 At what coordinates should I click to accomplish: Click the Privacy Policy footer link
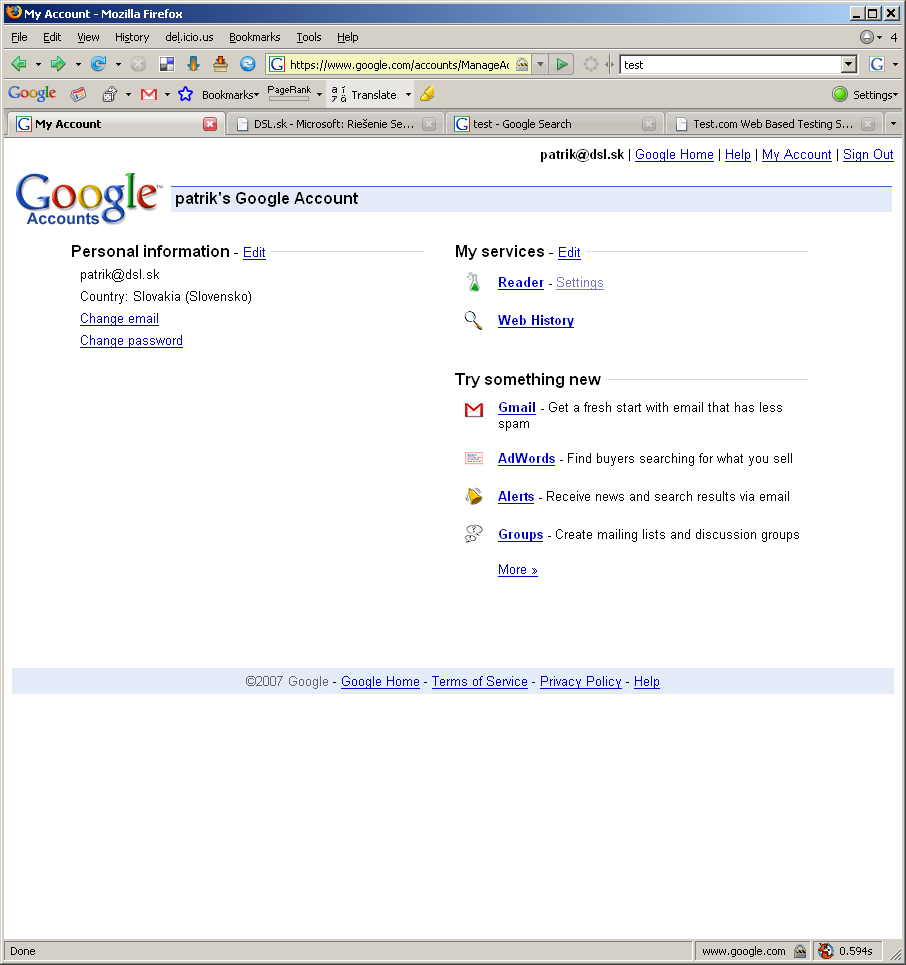click(580, 681)
